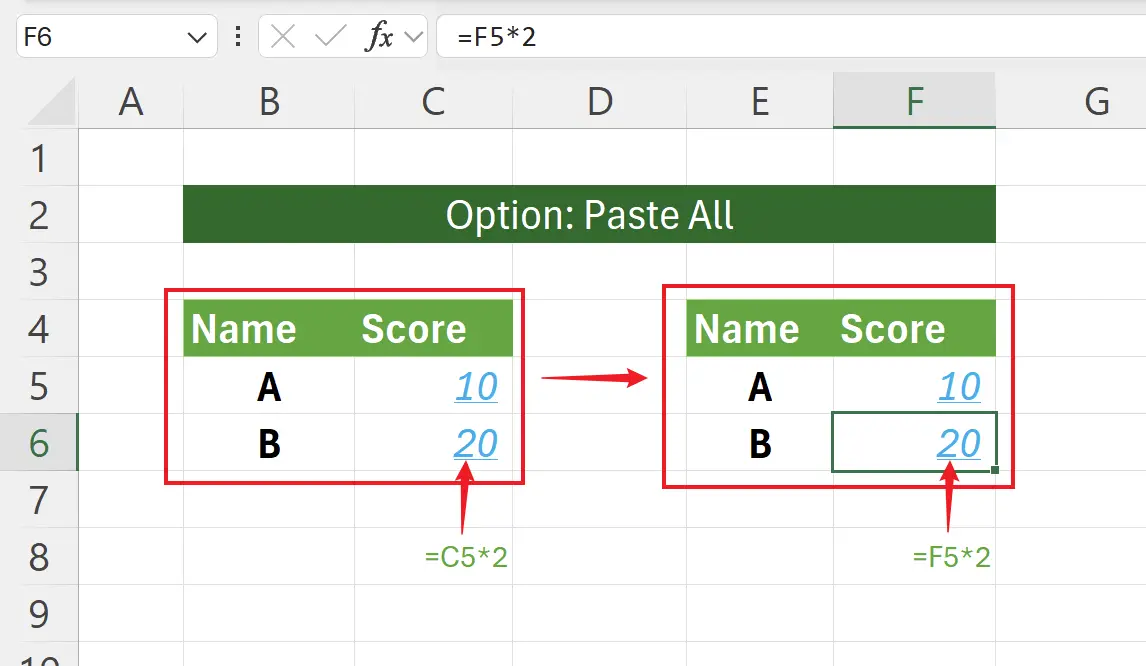The width and height of the screenshot is (1146, 666).
Task: Select row 6 header
Action: [39, 443]
